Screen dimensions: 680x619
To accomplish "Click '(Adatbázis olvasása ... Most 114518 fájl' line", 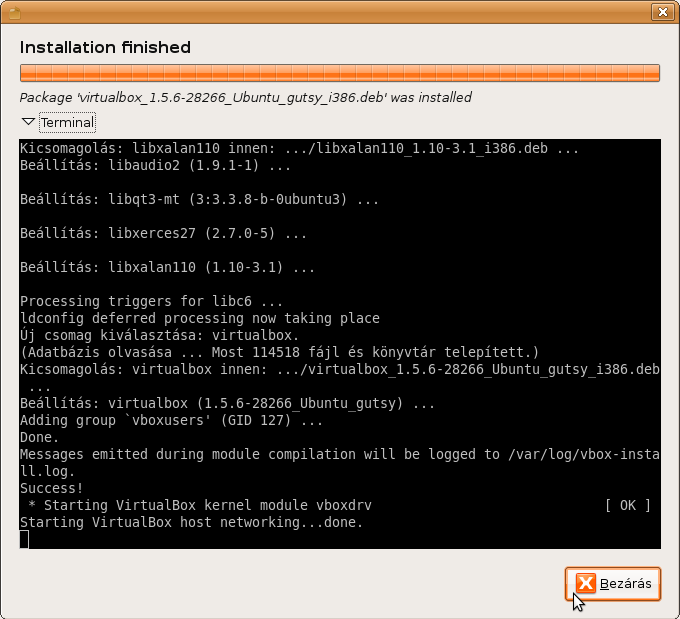I will pos(279,352).
